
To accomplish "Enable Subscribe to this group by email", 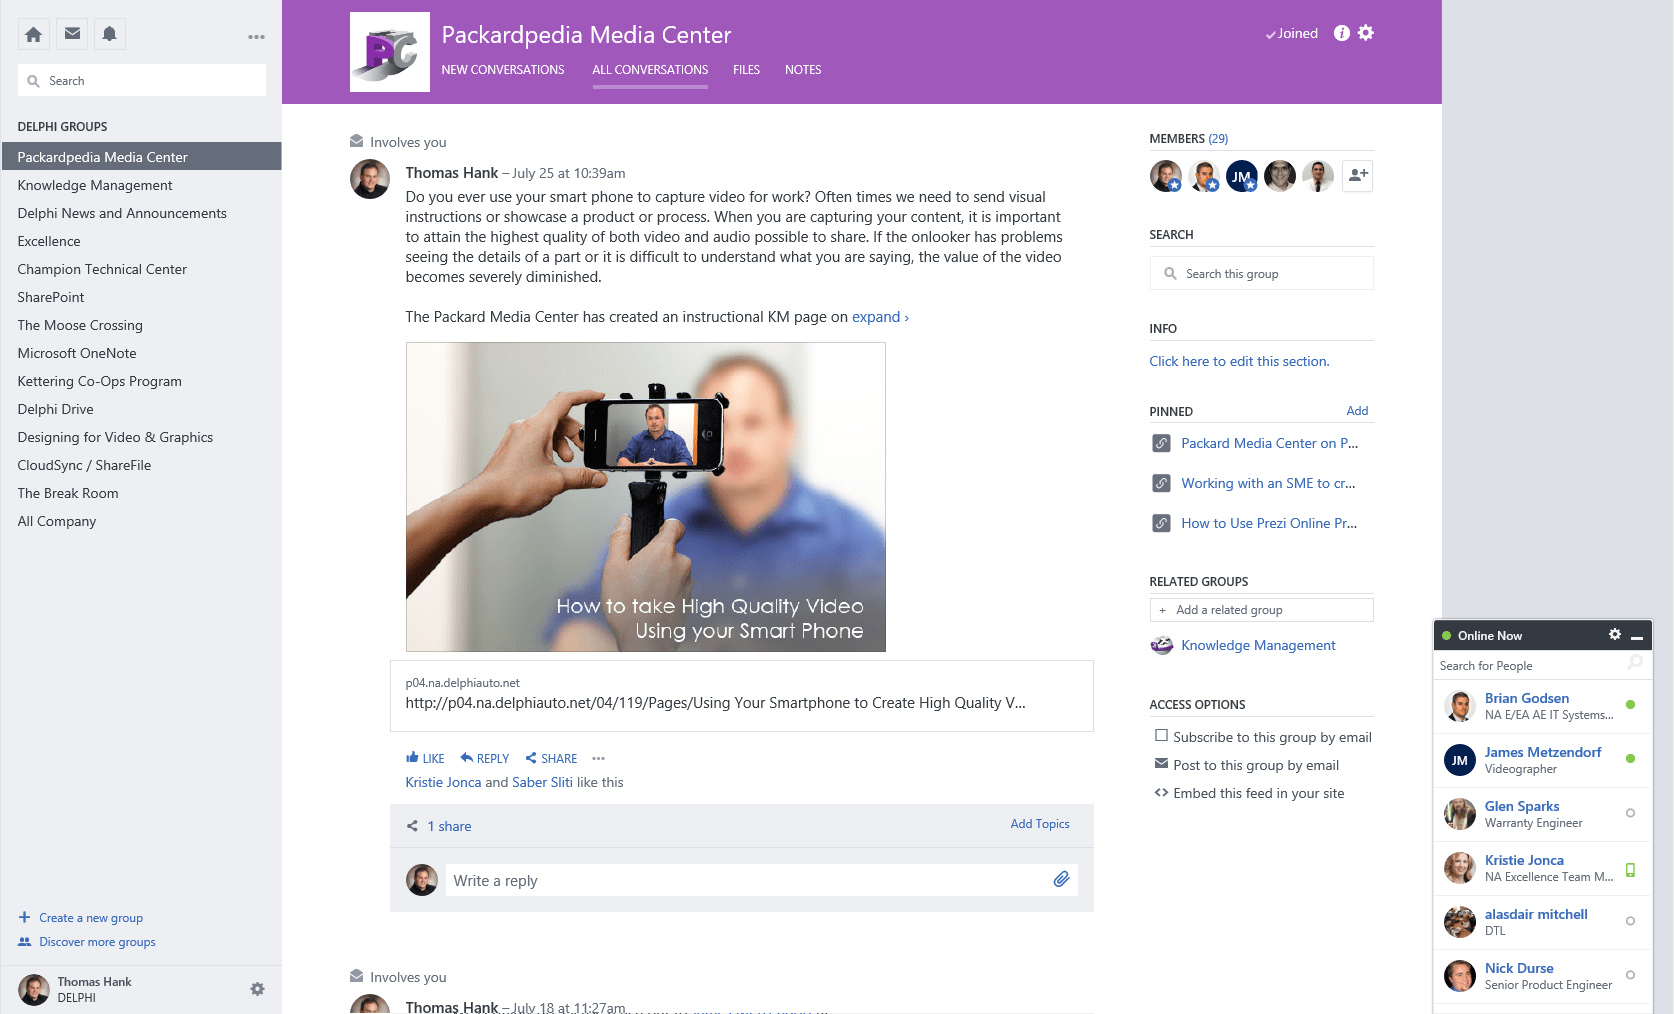I will pyautogui.click(x=1161, y=735).
